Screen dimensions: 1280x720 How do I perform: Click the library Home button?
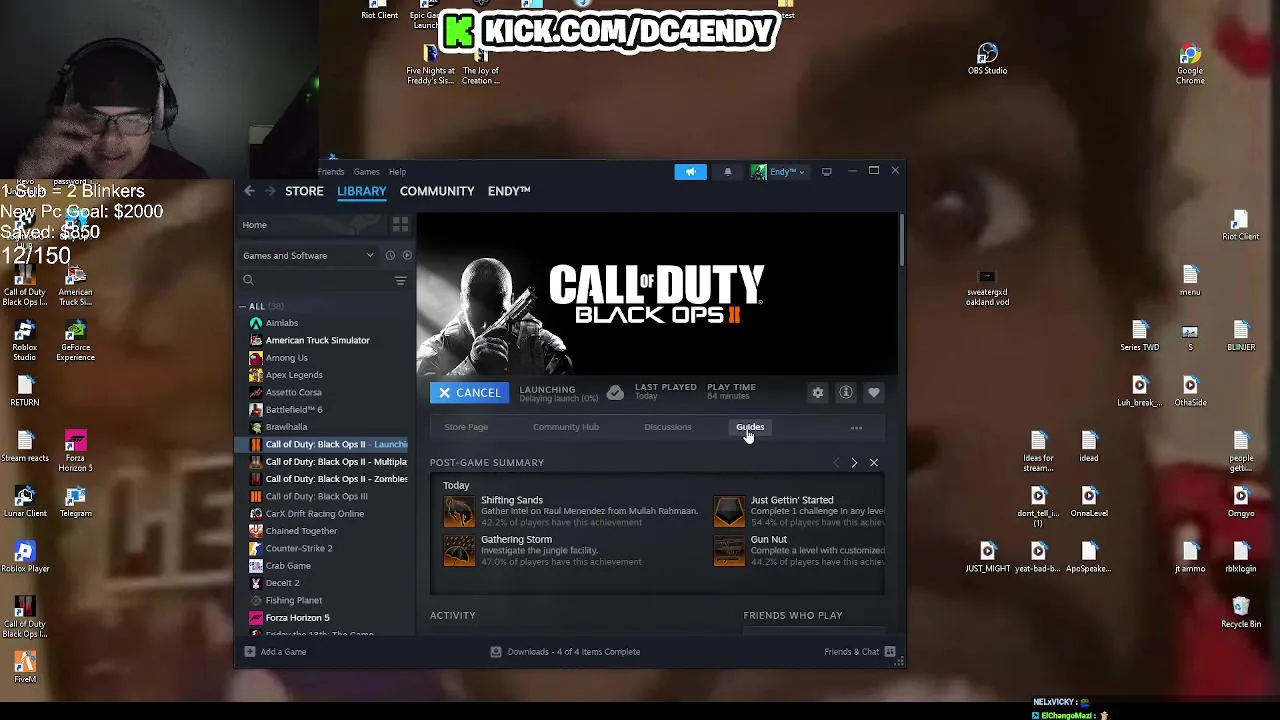pos(310,225)
